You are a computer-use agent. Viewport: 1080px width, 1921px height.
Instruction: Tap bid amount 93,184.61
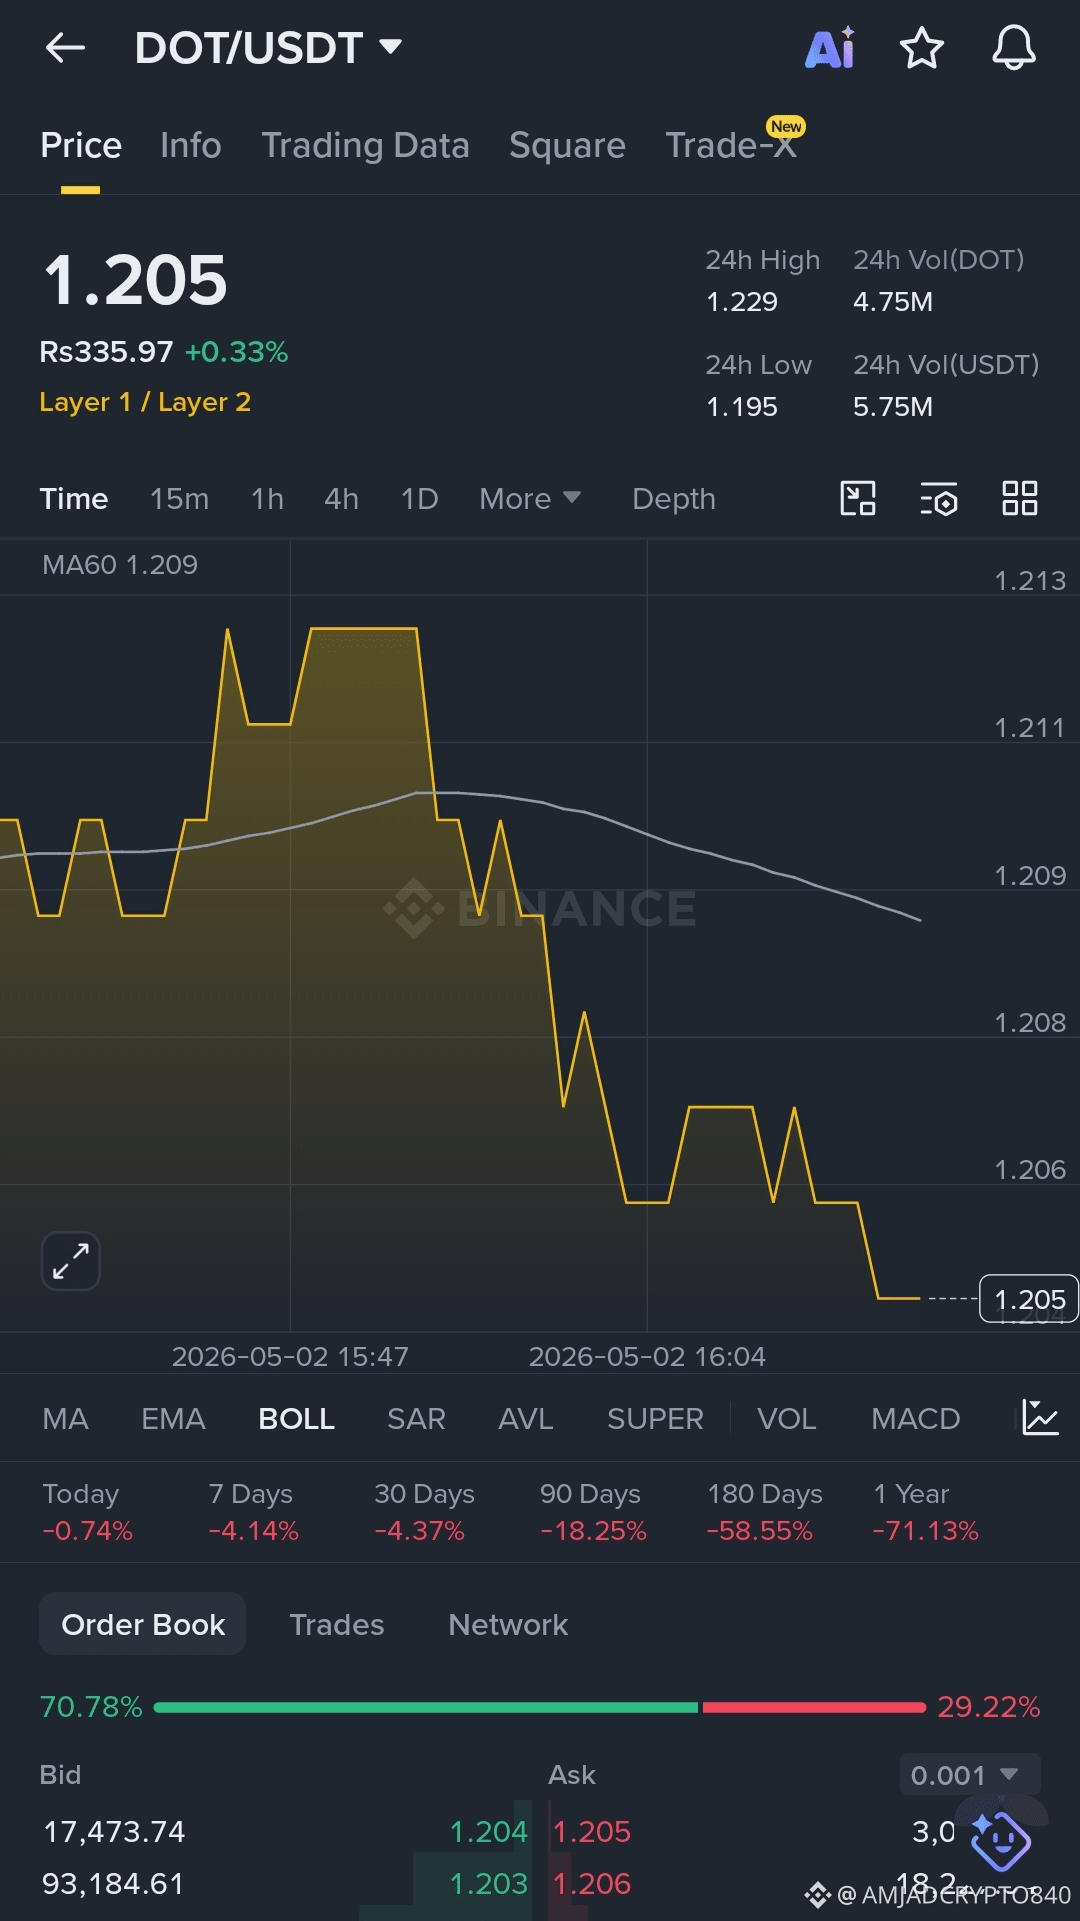pyautogui.click(x=113, y=1883)
